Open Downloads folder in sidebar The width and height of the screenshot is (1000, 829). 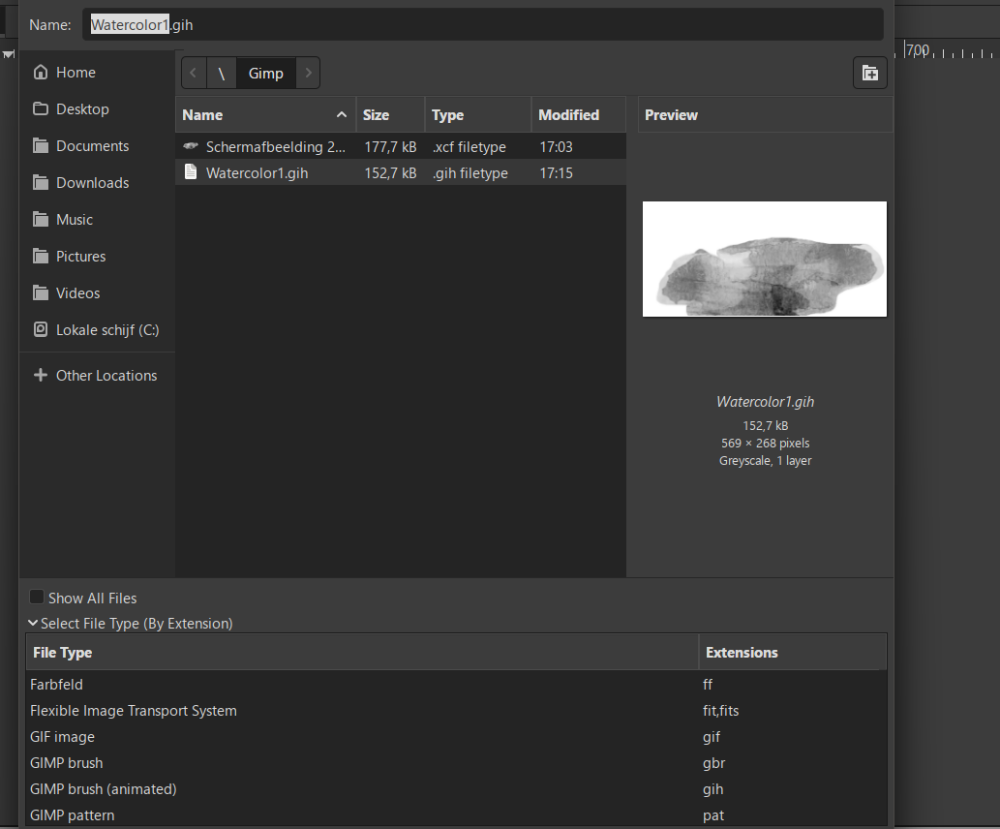tap(92, 183)
